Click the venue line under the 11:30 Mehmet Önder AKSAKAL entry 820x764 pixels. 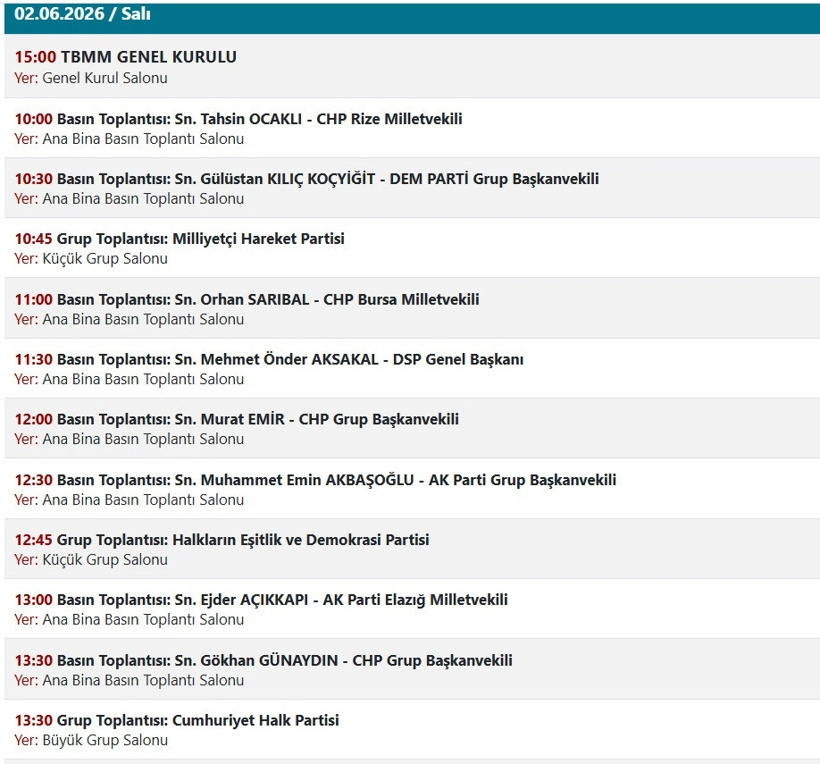tap(129, 379)
